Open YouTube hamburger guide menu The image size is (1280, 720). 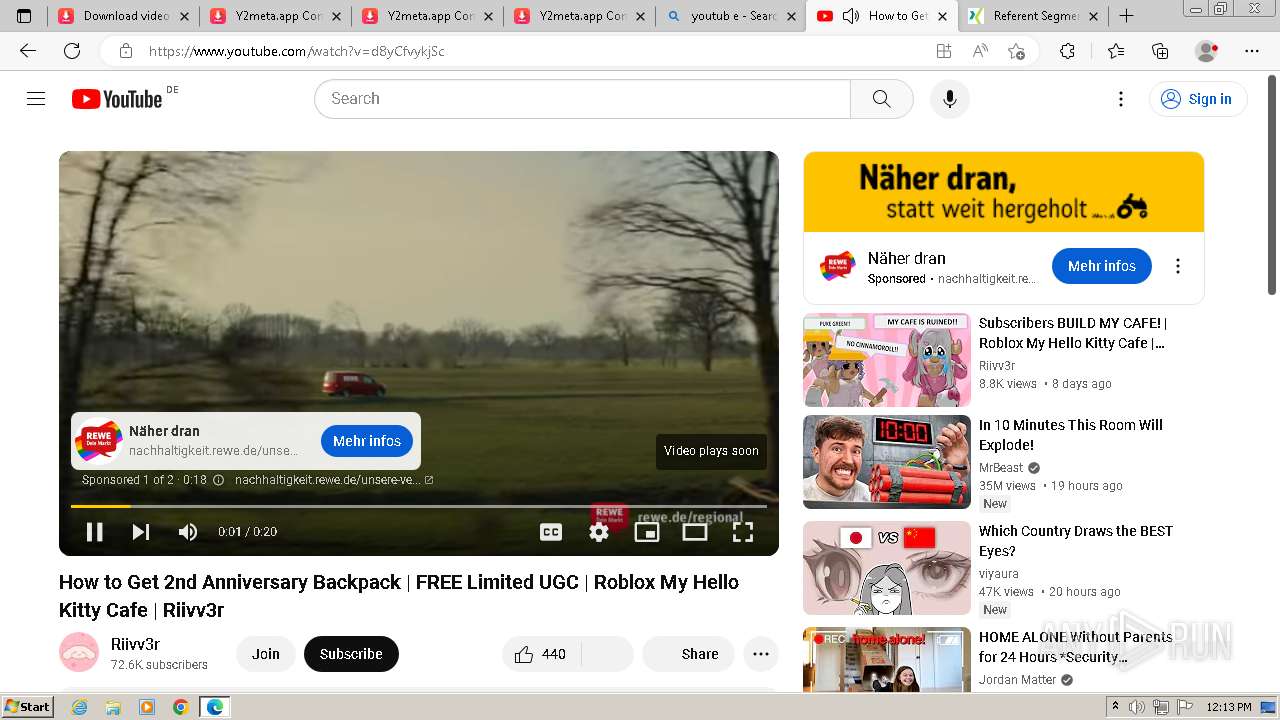point(36,98)
